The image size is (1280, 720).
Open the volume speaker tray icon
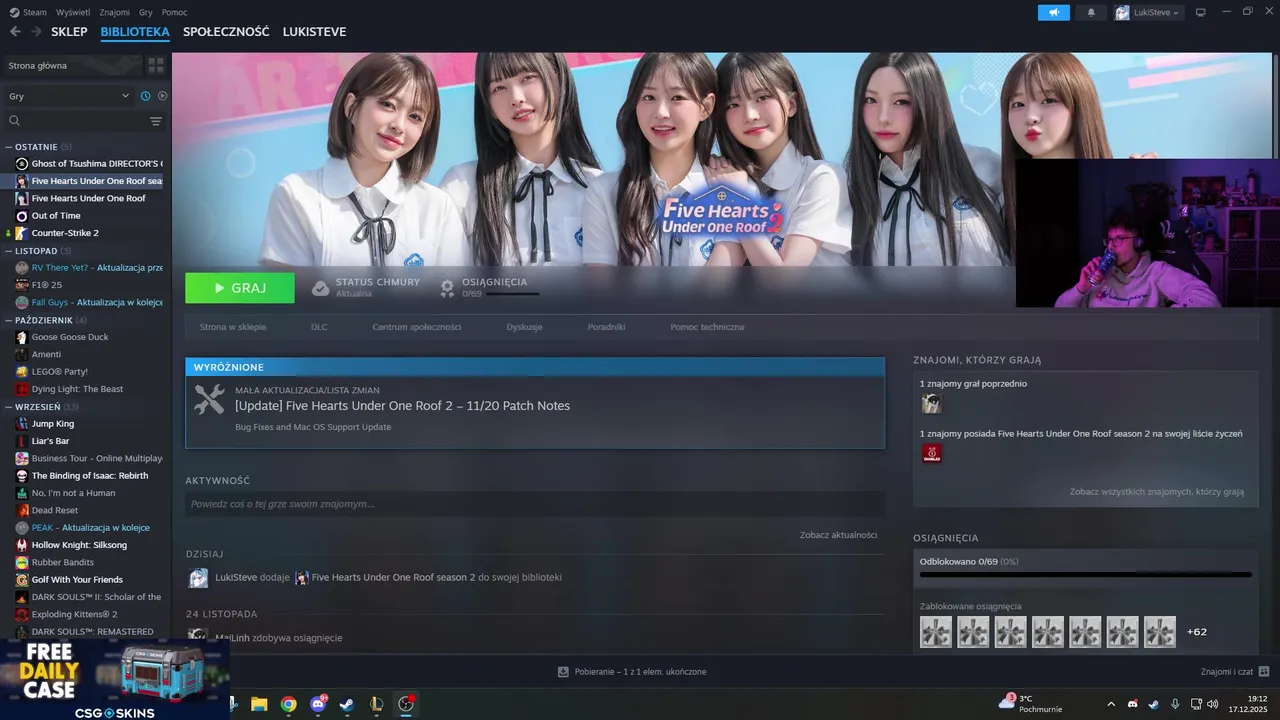point(1212,704)
